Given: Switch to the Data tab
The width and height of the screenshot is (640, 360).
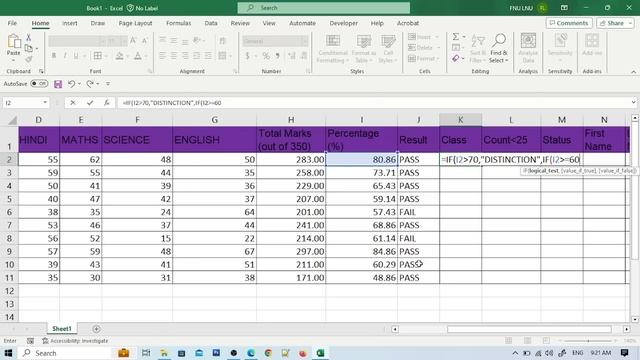Looking at the screenshot, I should pos(211,23).
